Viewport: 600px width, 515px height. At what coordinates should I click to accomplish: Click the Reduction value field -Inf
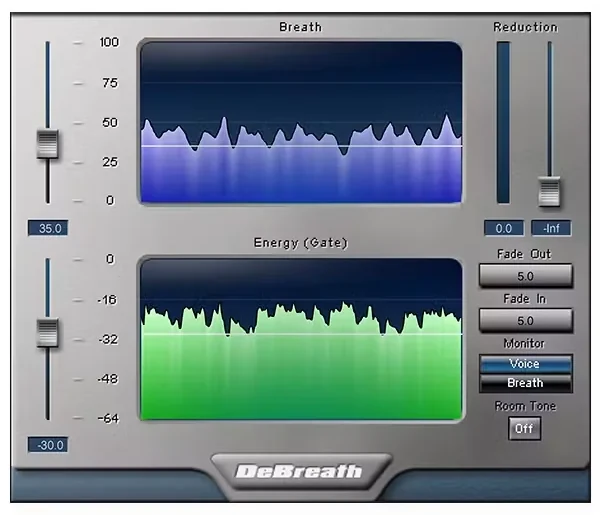click(x=551, y=228)
